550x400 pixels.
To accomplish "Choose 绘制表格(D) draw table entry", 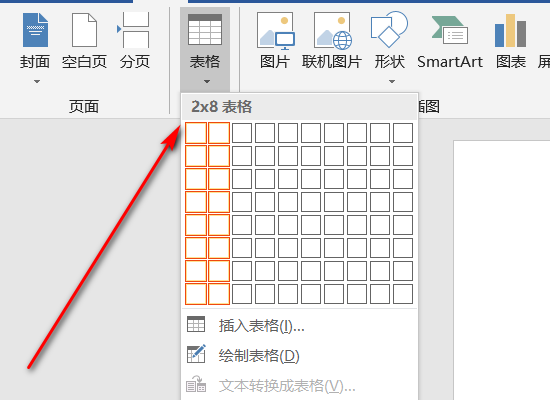I will pyautogui.click(x=300, y=356).
